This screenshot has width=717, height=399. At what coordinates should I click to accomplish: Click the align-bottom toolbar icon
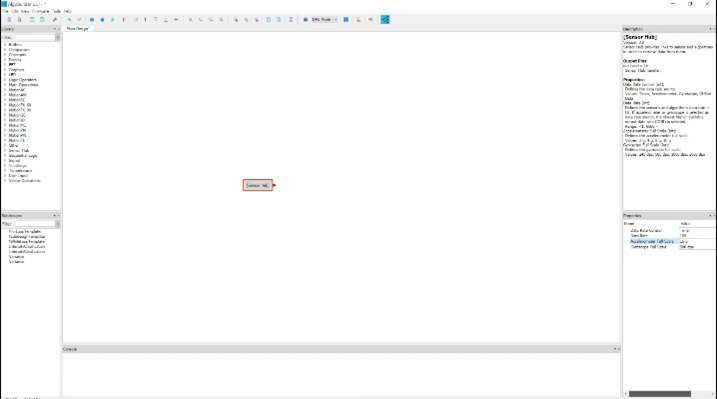(x=166, y=20)
